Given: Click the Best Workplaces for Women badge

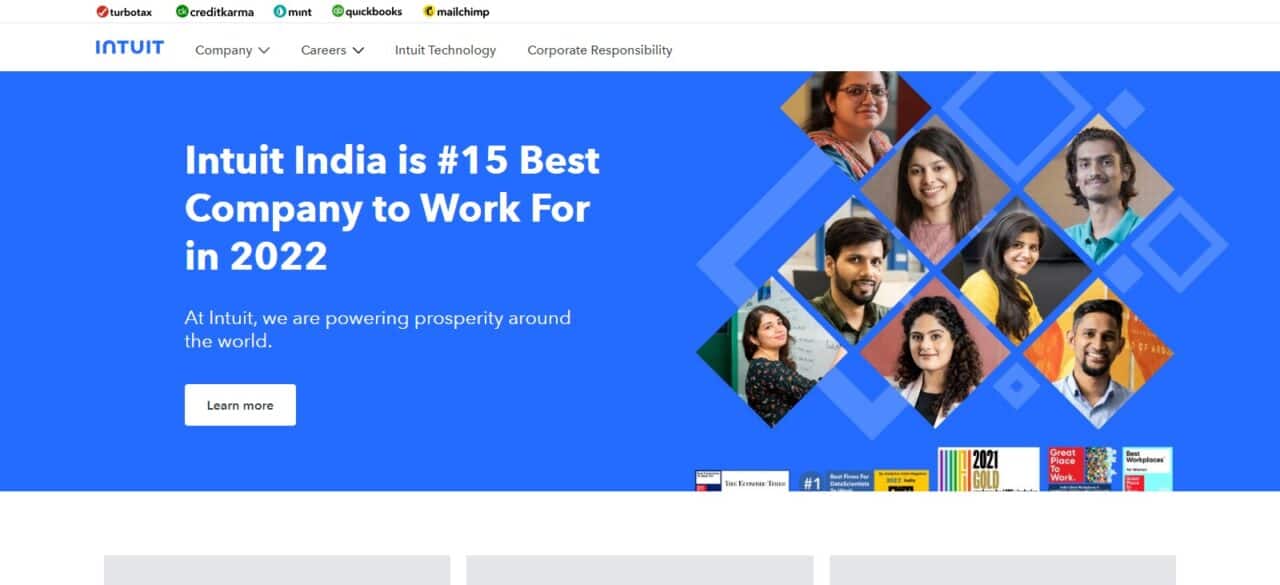Looking at the screenshot, I should [1147, 469].
